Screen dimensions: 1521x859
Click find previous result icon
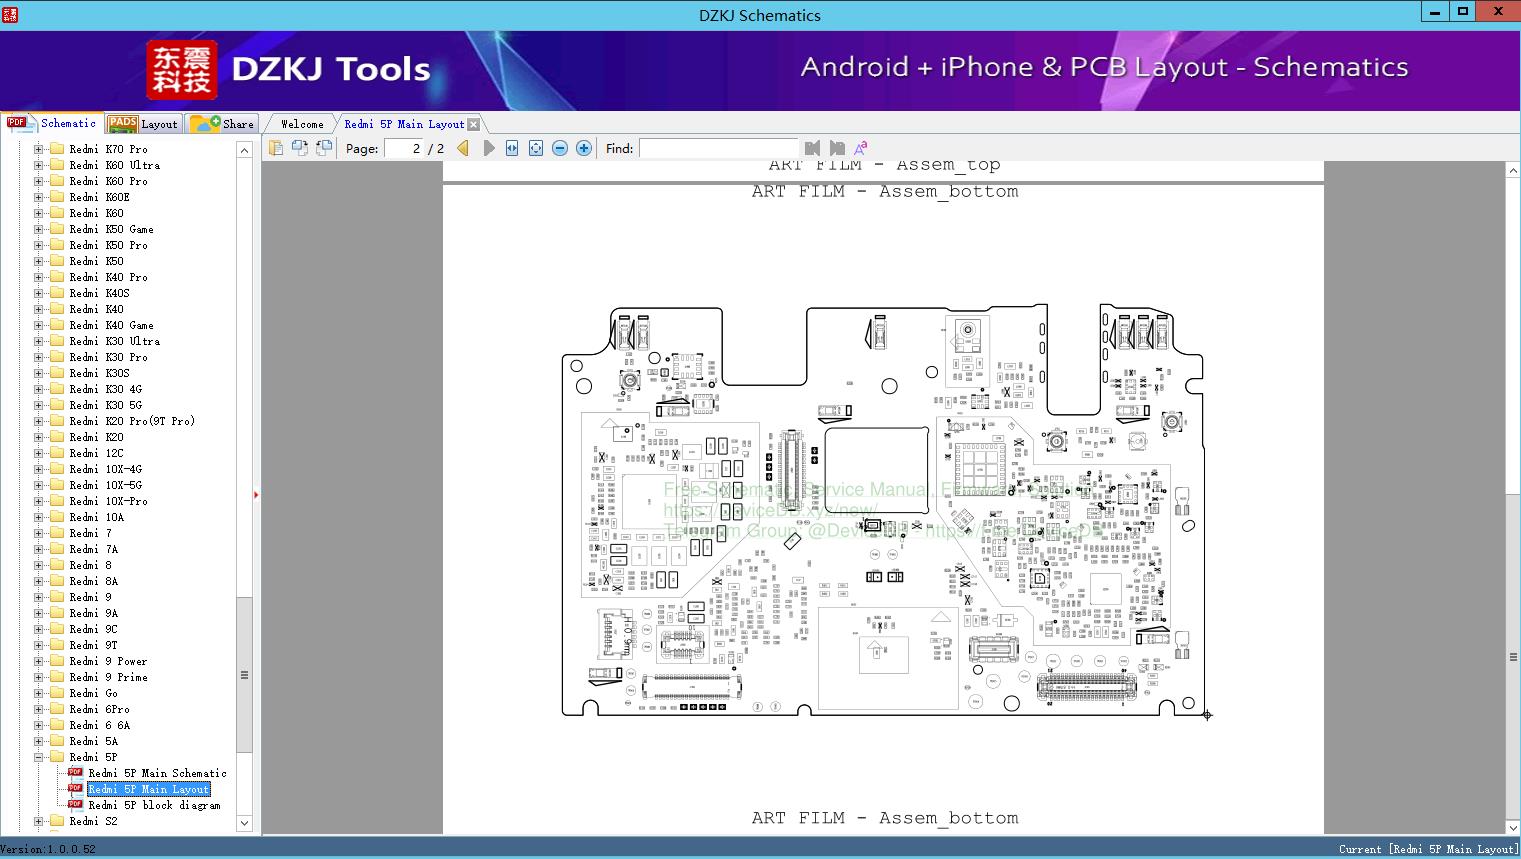[812, 148]
